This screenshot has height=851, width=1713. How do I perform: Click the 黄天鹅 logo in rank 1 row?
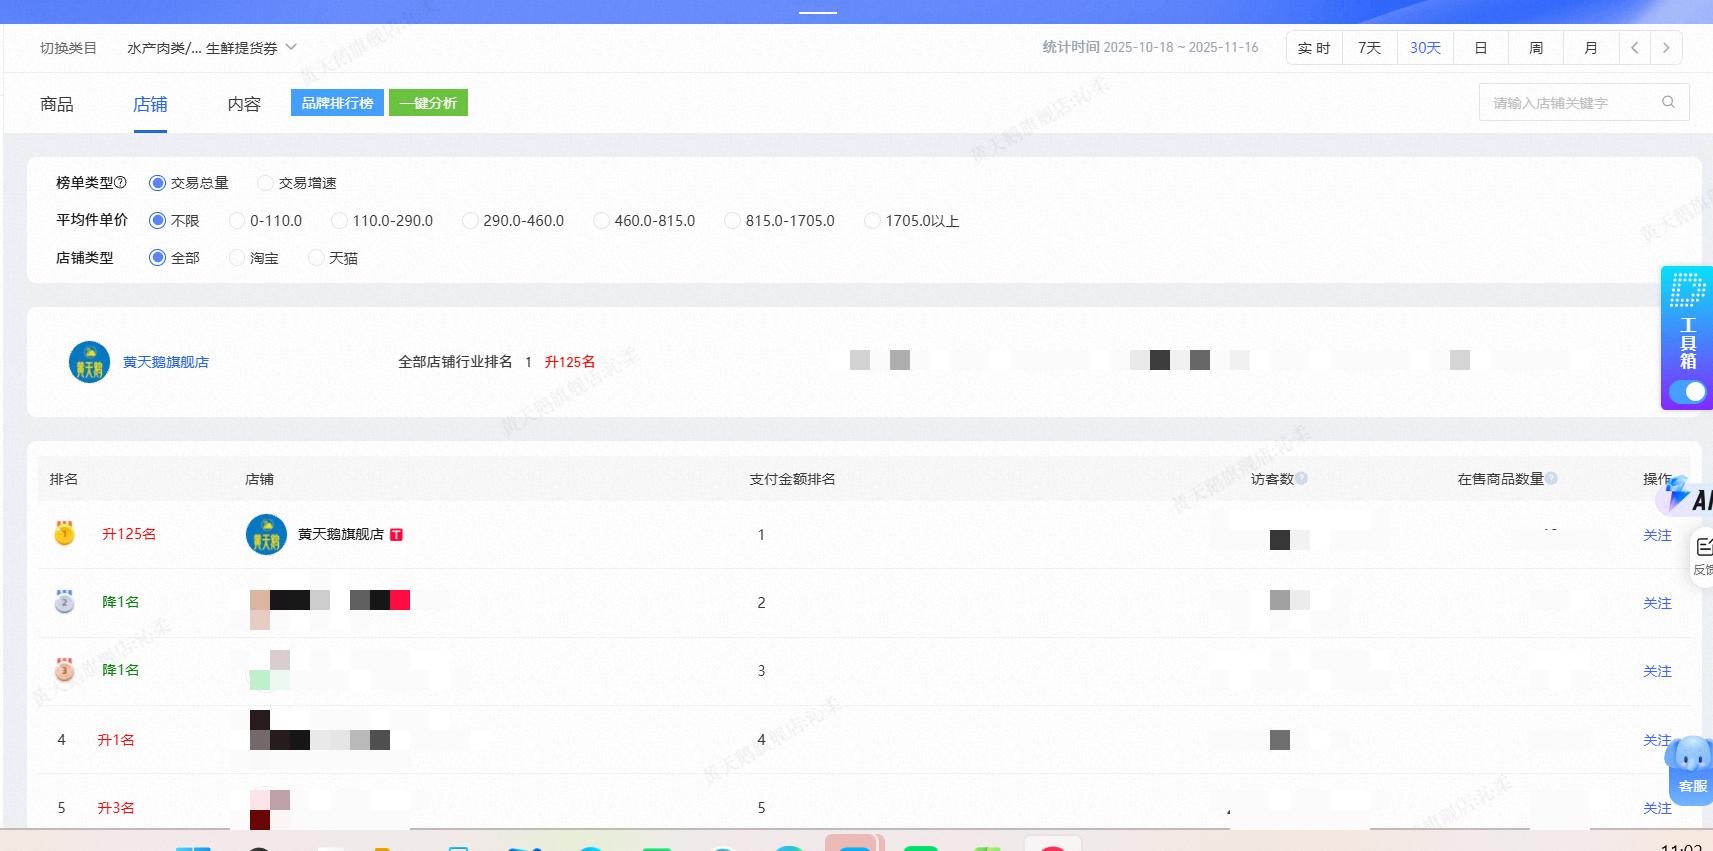click(266, 535)
